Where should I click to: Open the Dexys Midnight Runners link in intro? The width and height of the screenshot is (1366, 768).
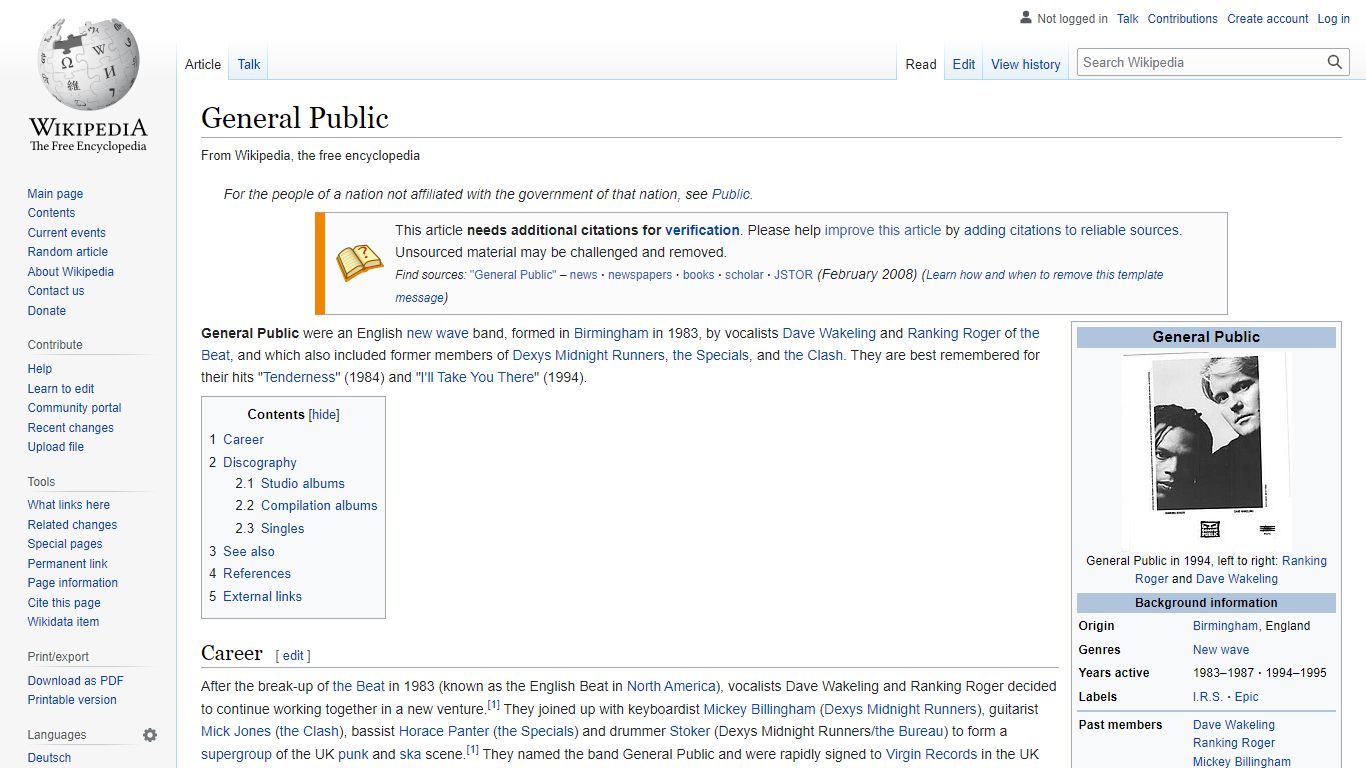pyautogui.click(x=588, y=355)
